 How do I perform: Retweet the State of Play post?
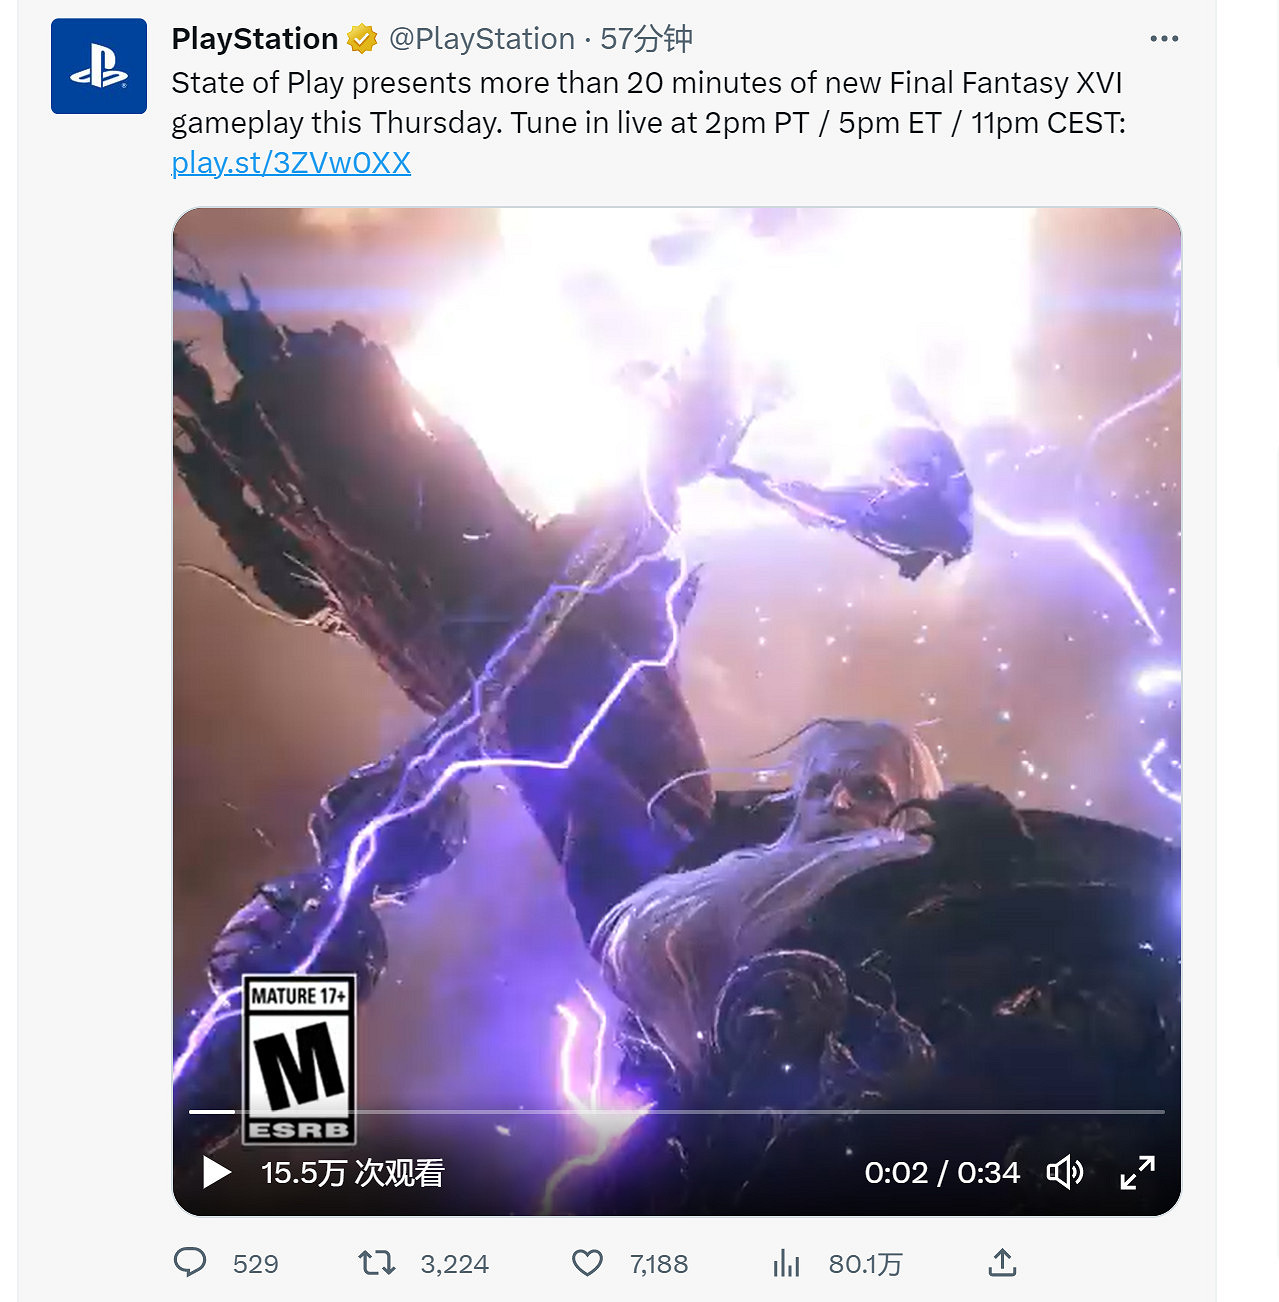click(377, 1263)
